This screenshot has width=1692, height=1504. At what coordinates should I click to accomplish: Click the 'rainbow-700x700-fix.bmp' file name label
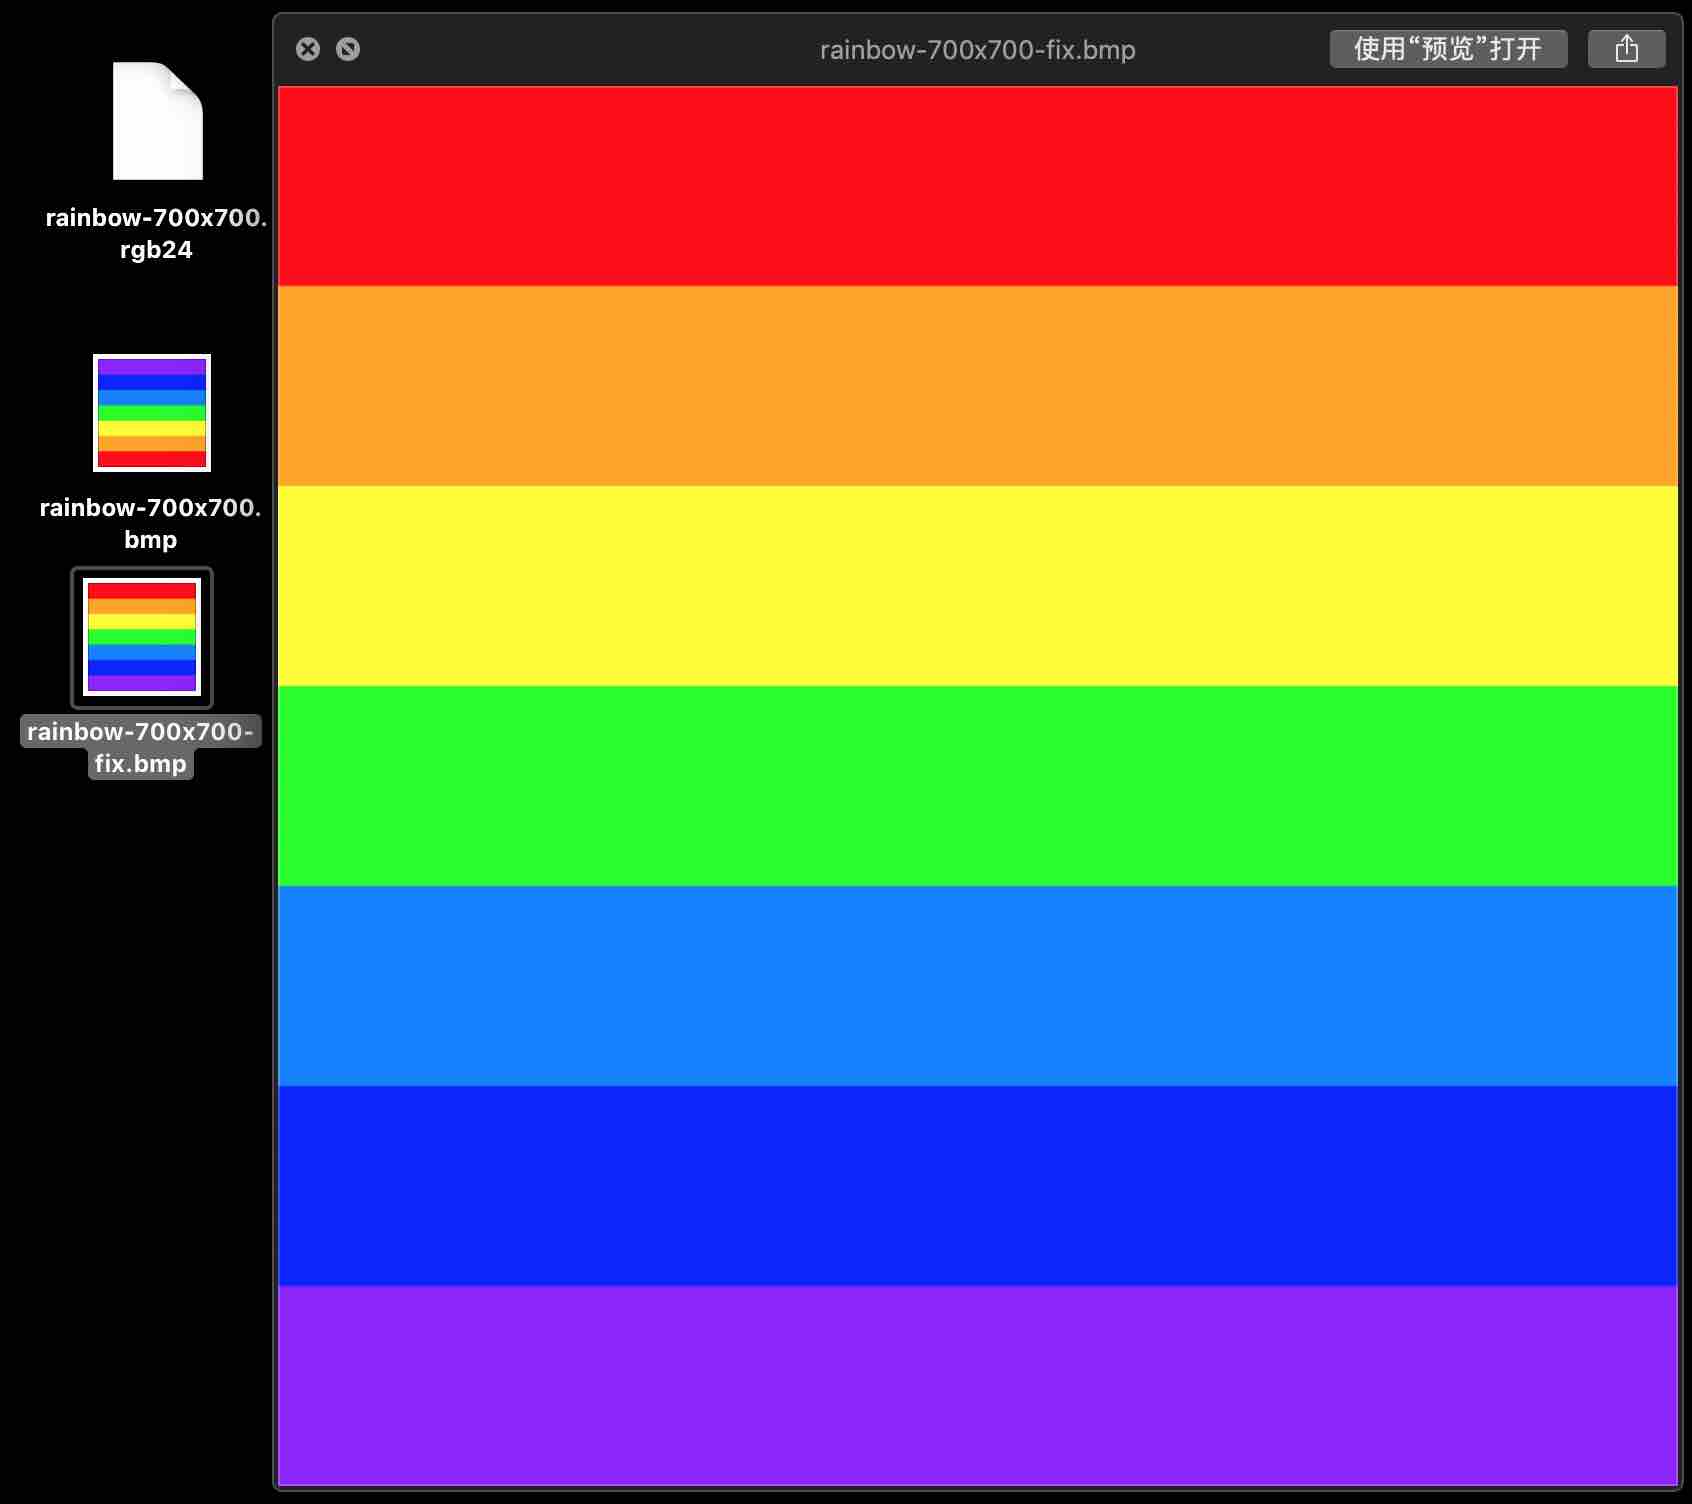click(x=141, y=747)
